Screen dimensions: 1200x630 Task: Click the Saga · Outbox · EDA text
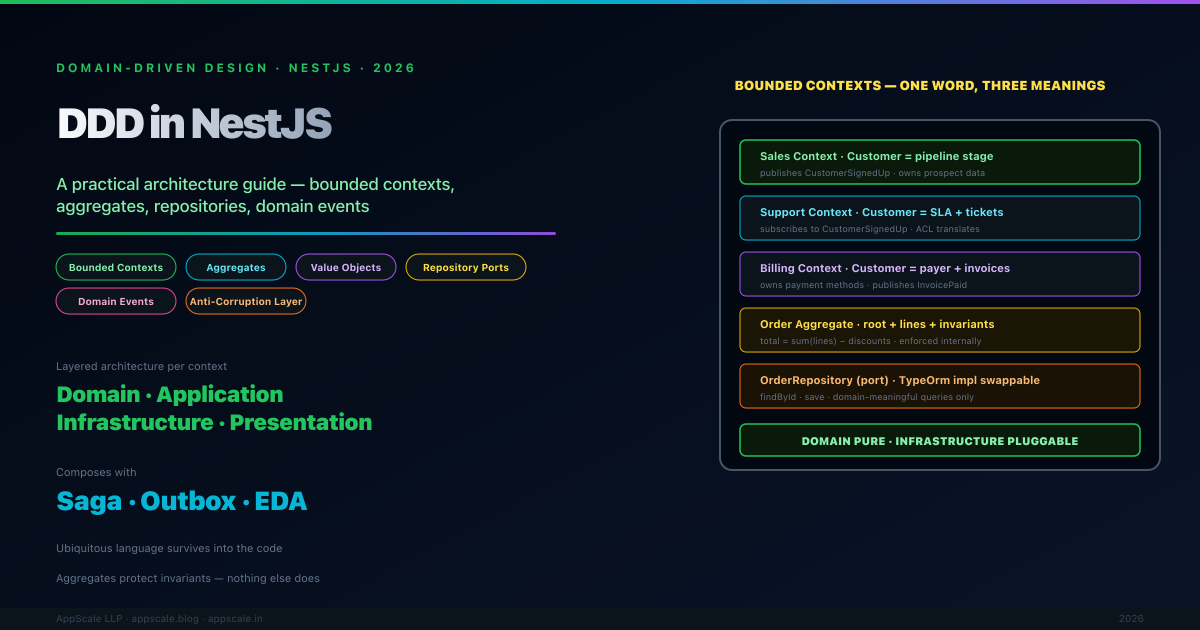(181, 501)
